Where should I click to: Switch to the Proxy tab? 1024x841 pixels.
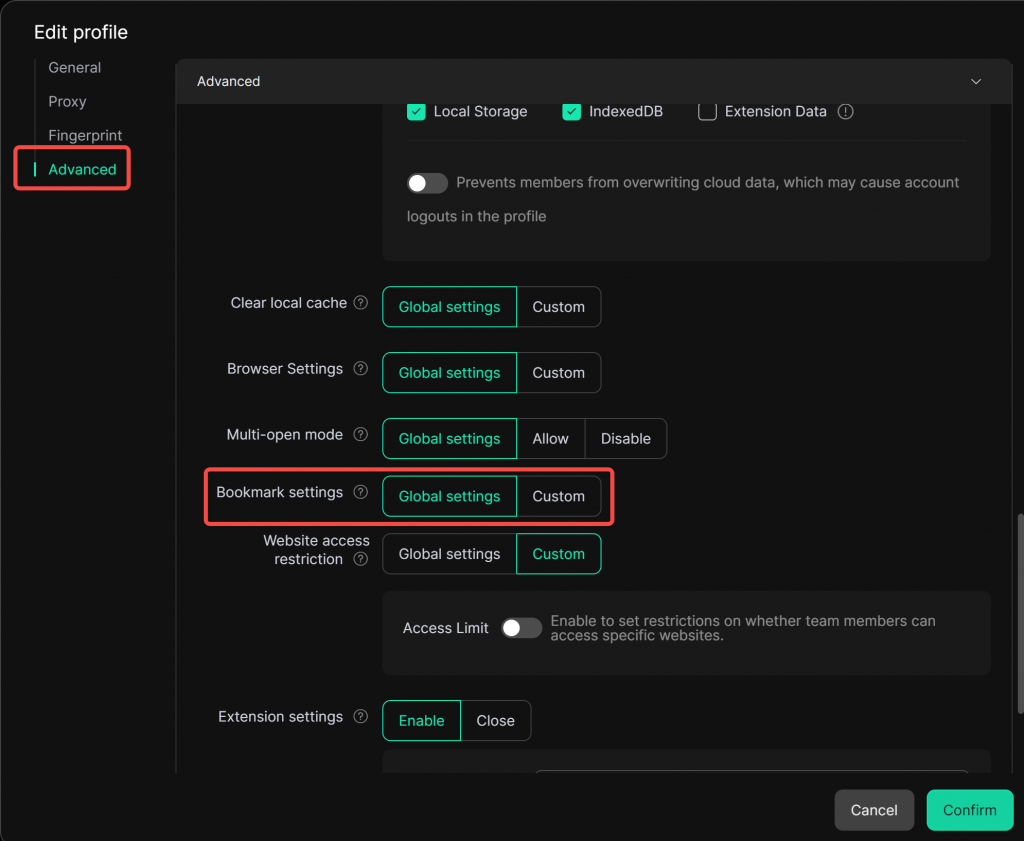click(x=67, y=102)
